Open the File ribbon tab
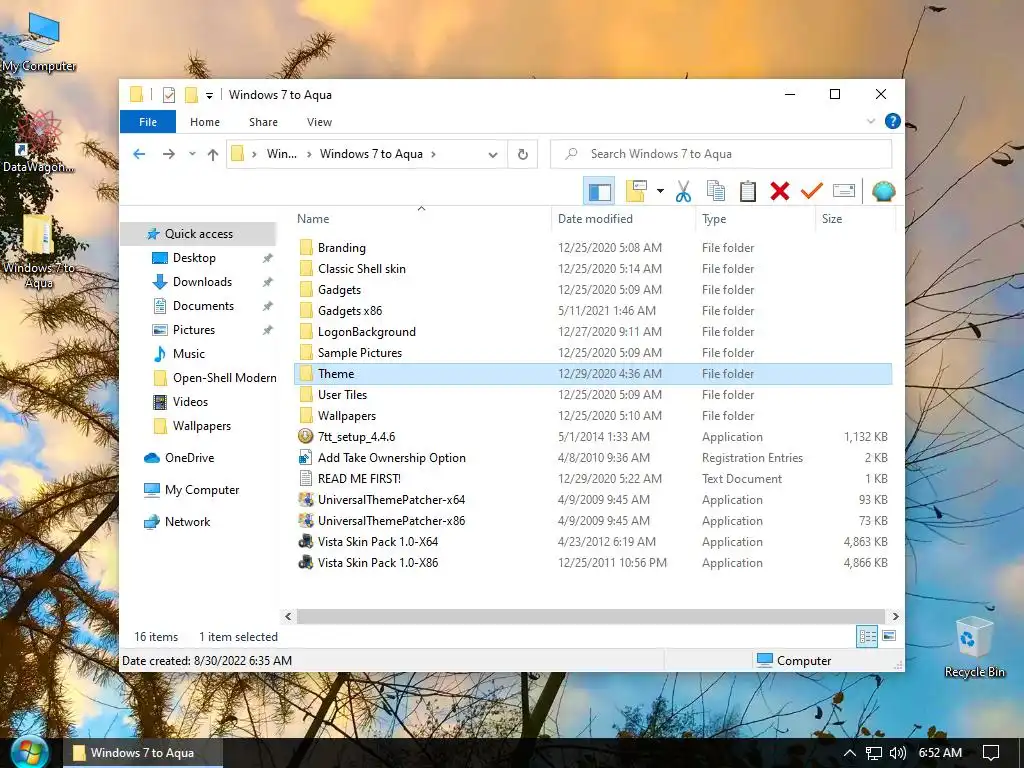This screenshot has width=1024, height=768. (148, 122)
